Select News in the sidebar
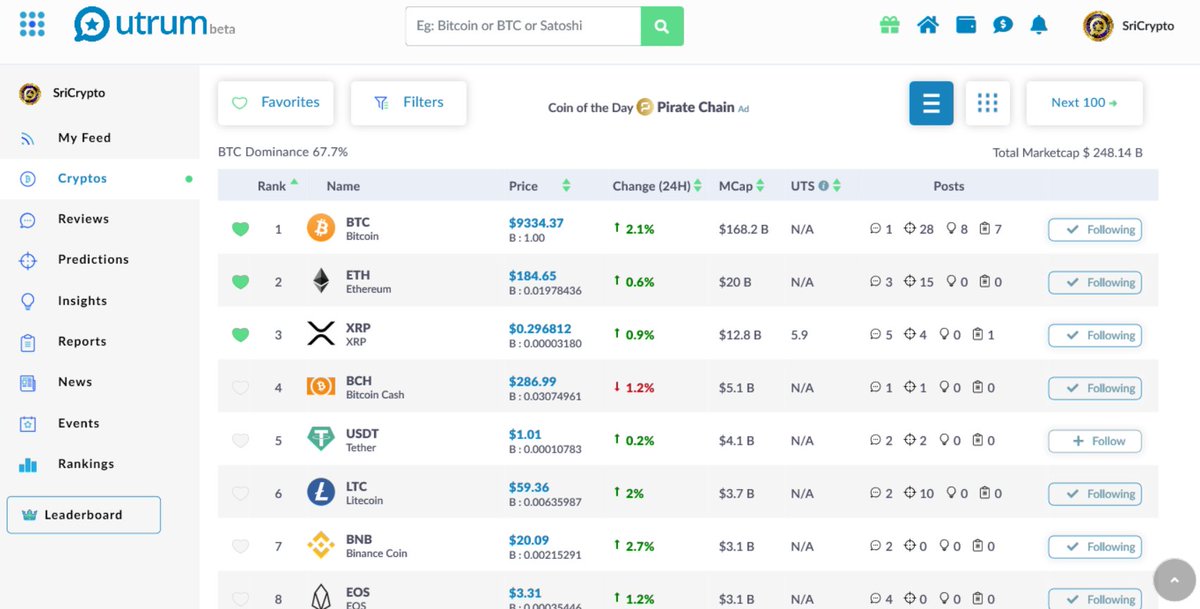 74,381
